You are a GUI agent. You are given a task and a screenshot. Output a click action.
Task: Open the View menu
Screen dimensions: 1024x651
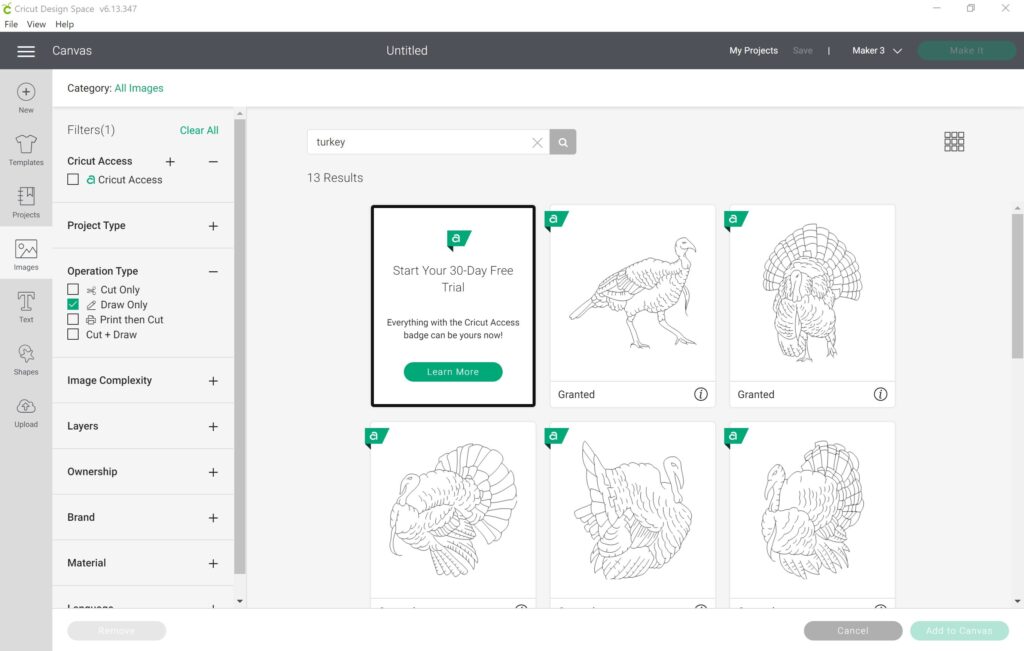[x=36, y=24]
